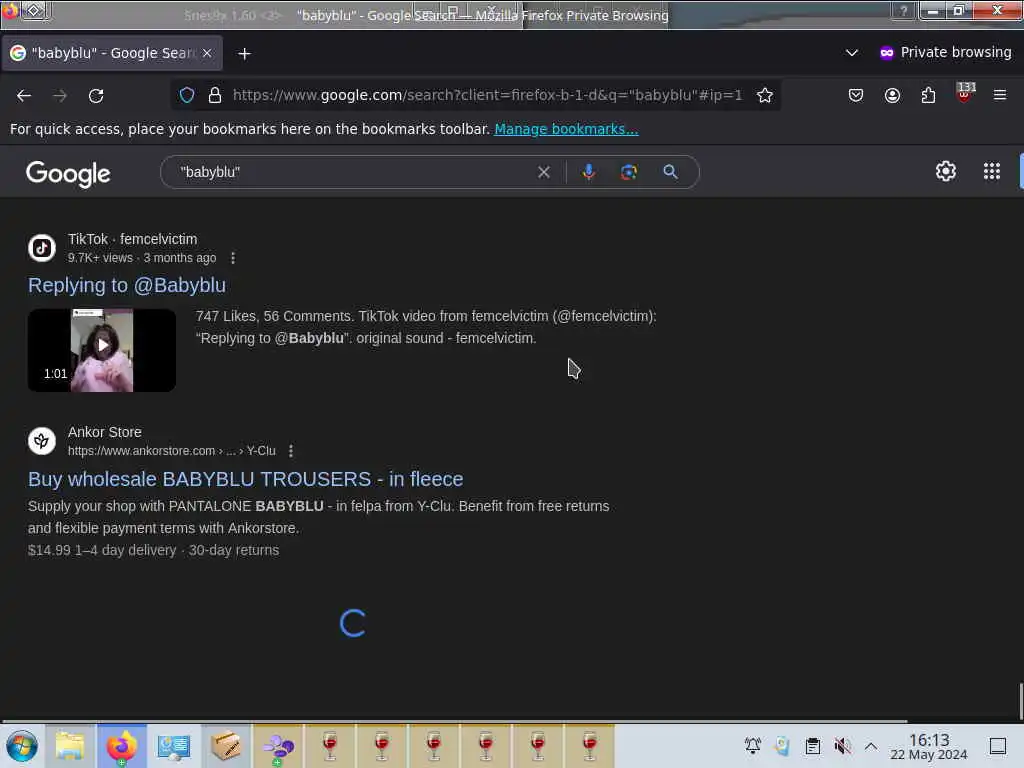Select the "babyblu" Google Search tab
Viewport: 1024px width, 768px height.
[112, 53]
